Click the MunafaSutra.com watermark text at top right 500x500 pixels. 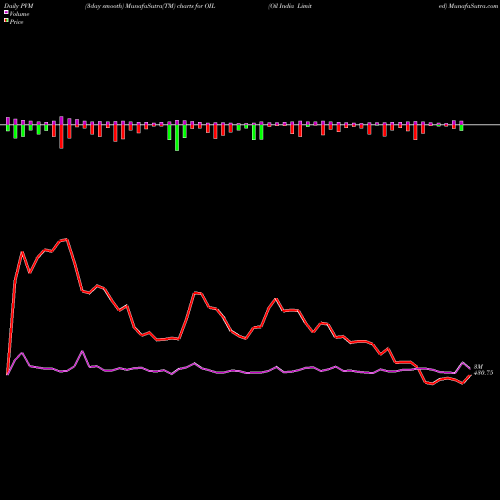(x=473, y=6)
